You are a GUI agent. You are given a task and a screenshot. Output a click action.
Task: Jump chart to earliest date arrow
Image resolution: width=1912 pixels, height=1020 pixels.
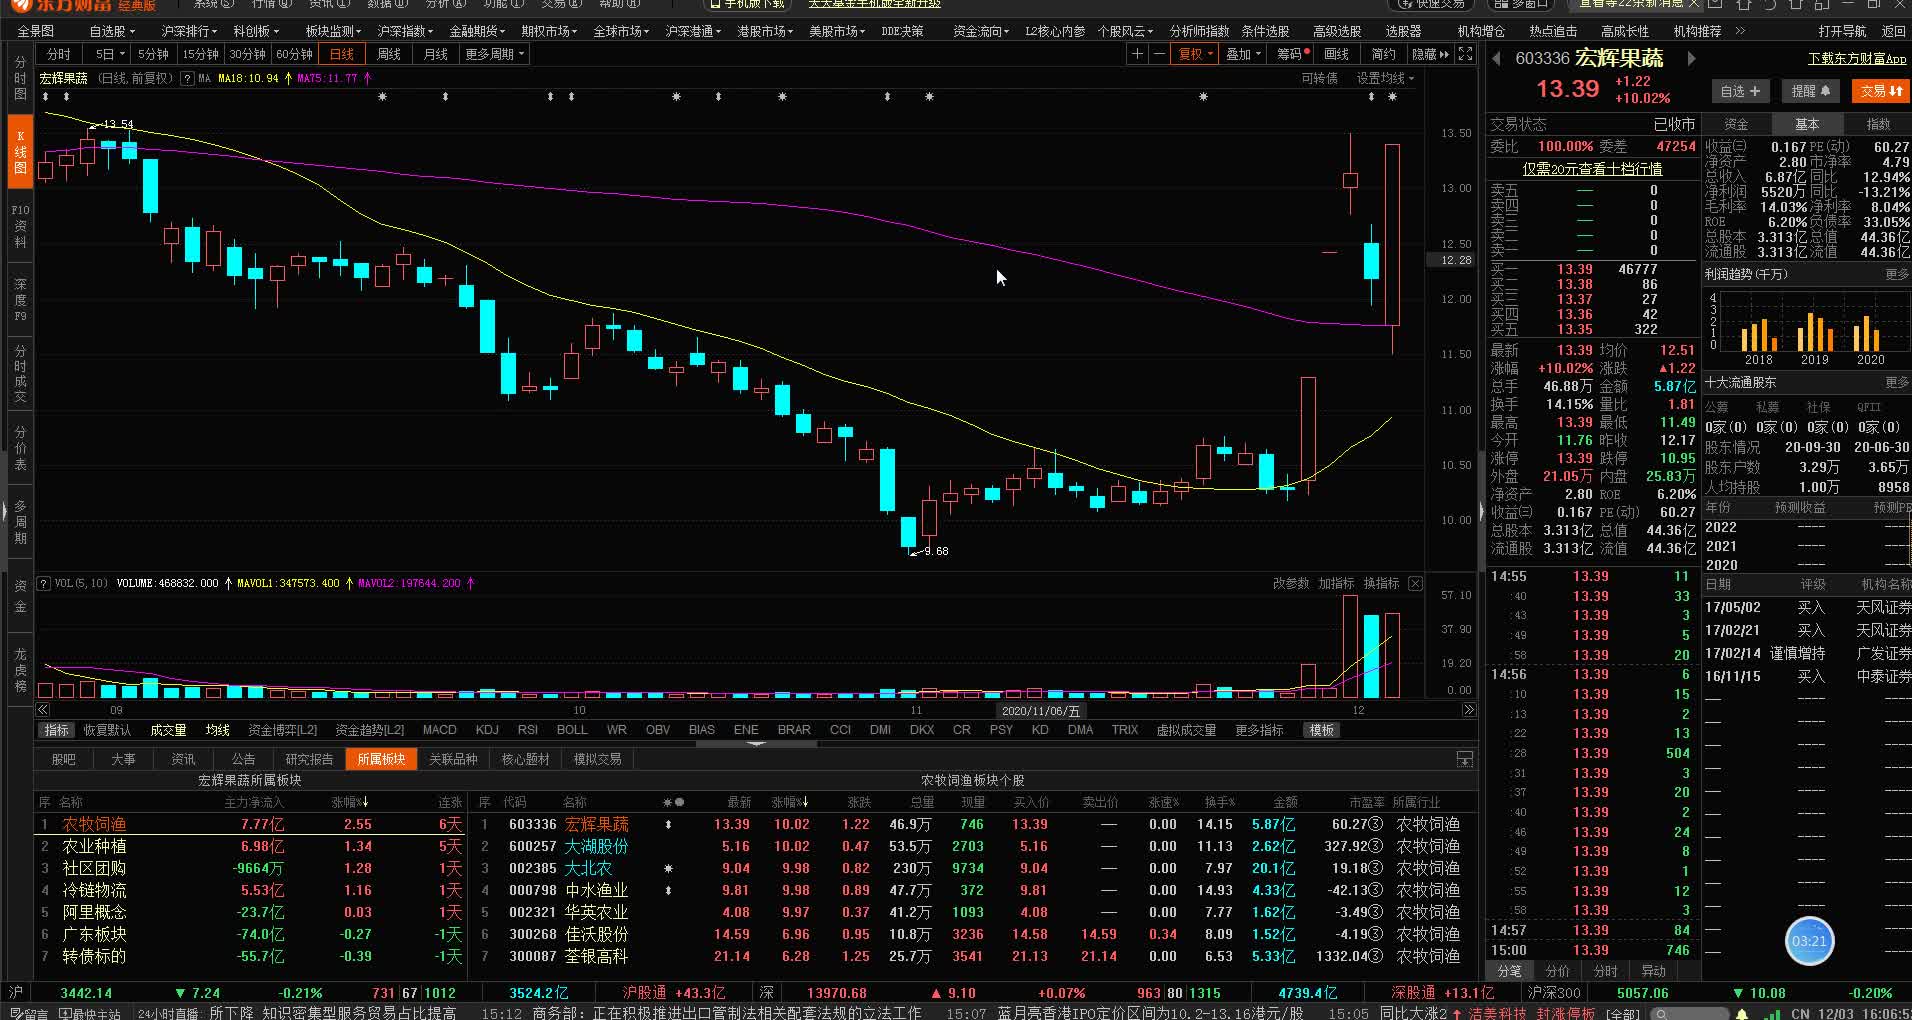click(43, 710)
